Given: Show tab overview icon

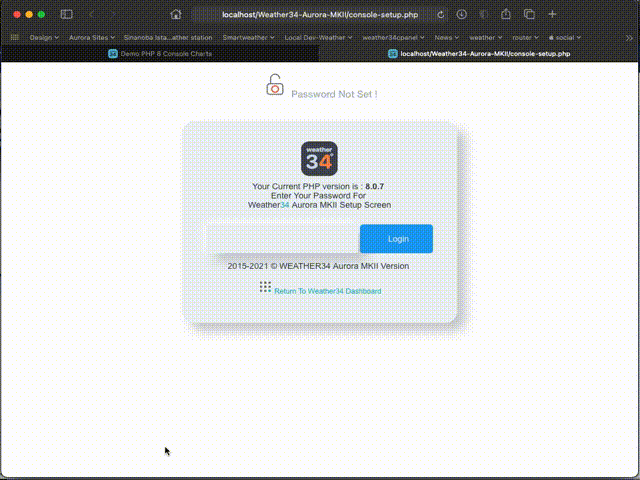Looking at the screenshot, I should pyautogui.click(x=529, y=14).
